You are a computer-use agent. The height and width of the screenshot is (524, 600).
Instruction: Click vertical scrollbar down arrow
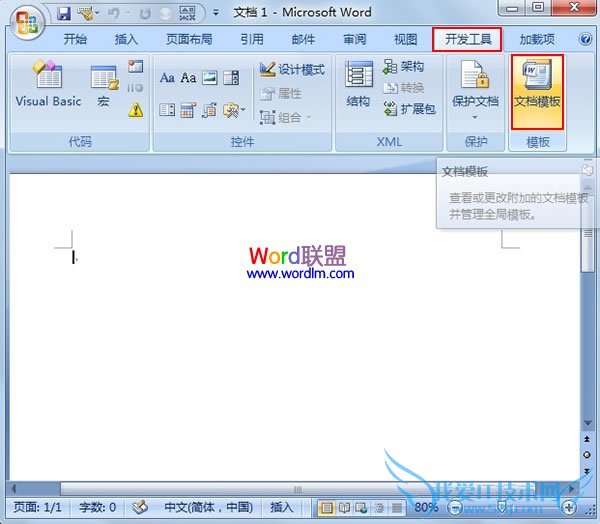pos(587,423)
